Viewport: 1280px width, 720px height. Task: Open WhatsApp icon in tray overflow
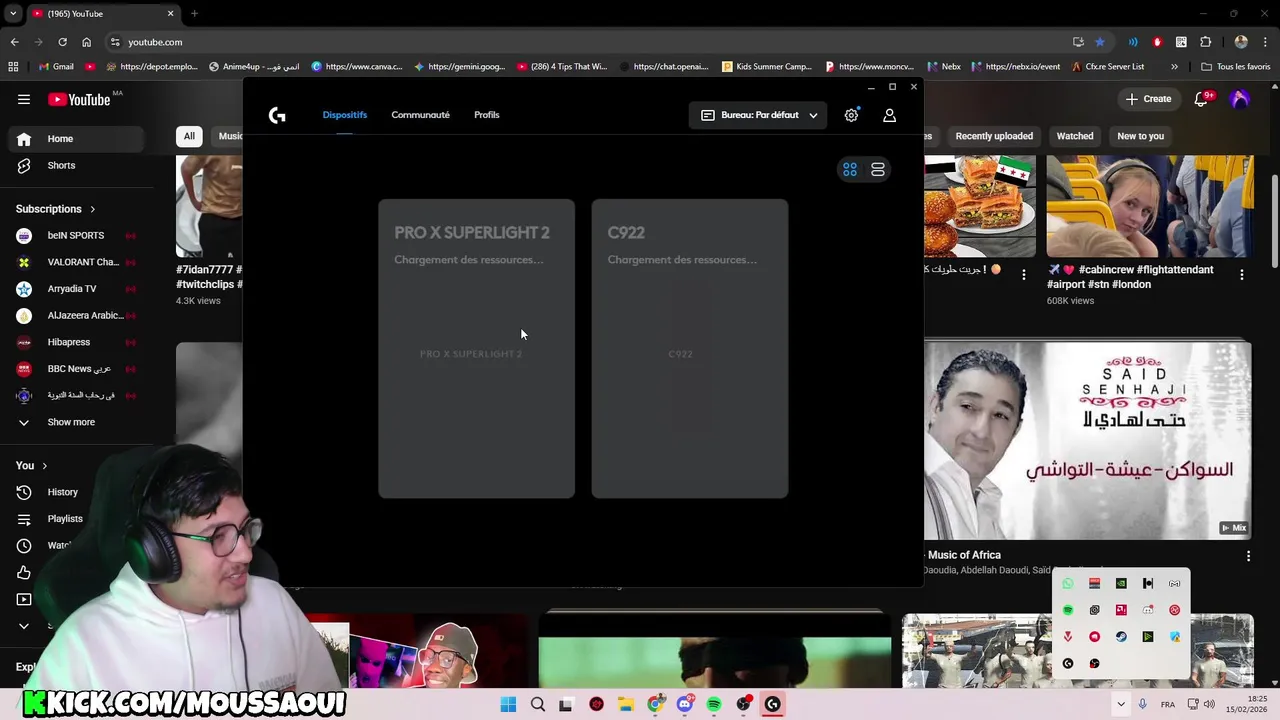click(1068, 584)
